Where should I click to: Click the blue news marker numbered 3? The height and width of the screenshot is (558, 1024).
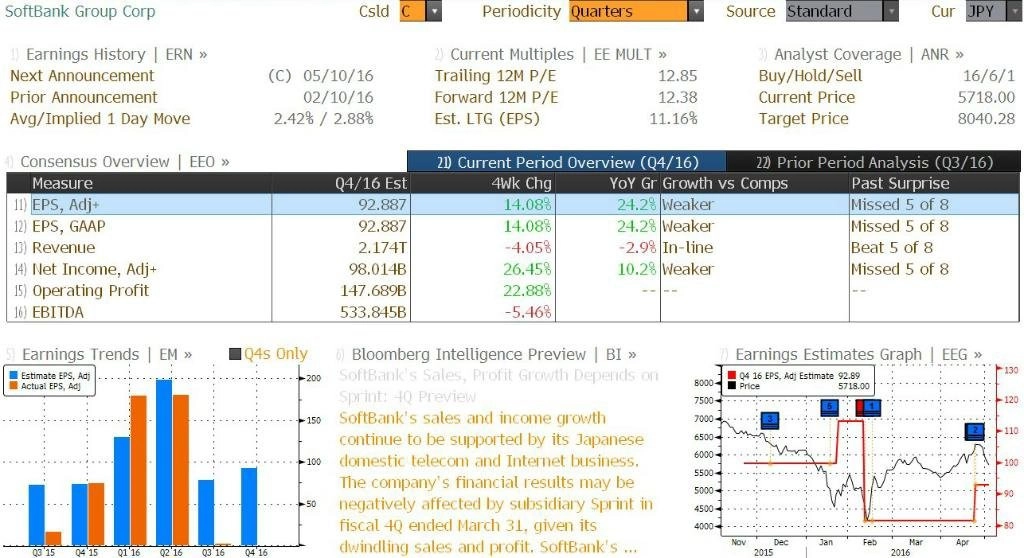pyautogui.click(x=770, y=420)
